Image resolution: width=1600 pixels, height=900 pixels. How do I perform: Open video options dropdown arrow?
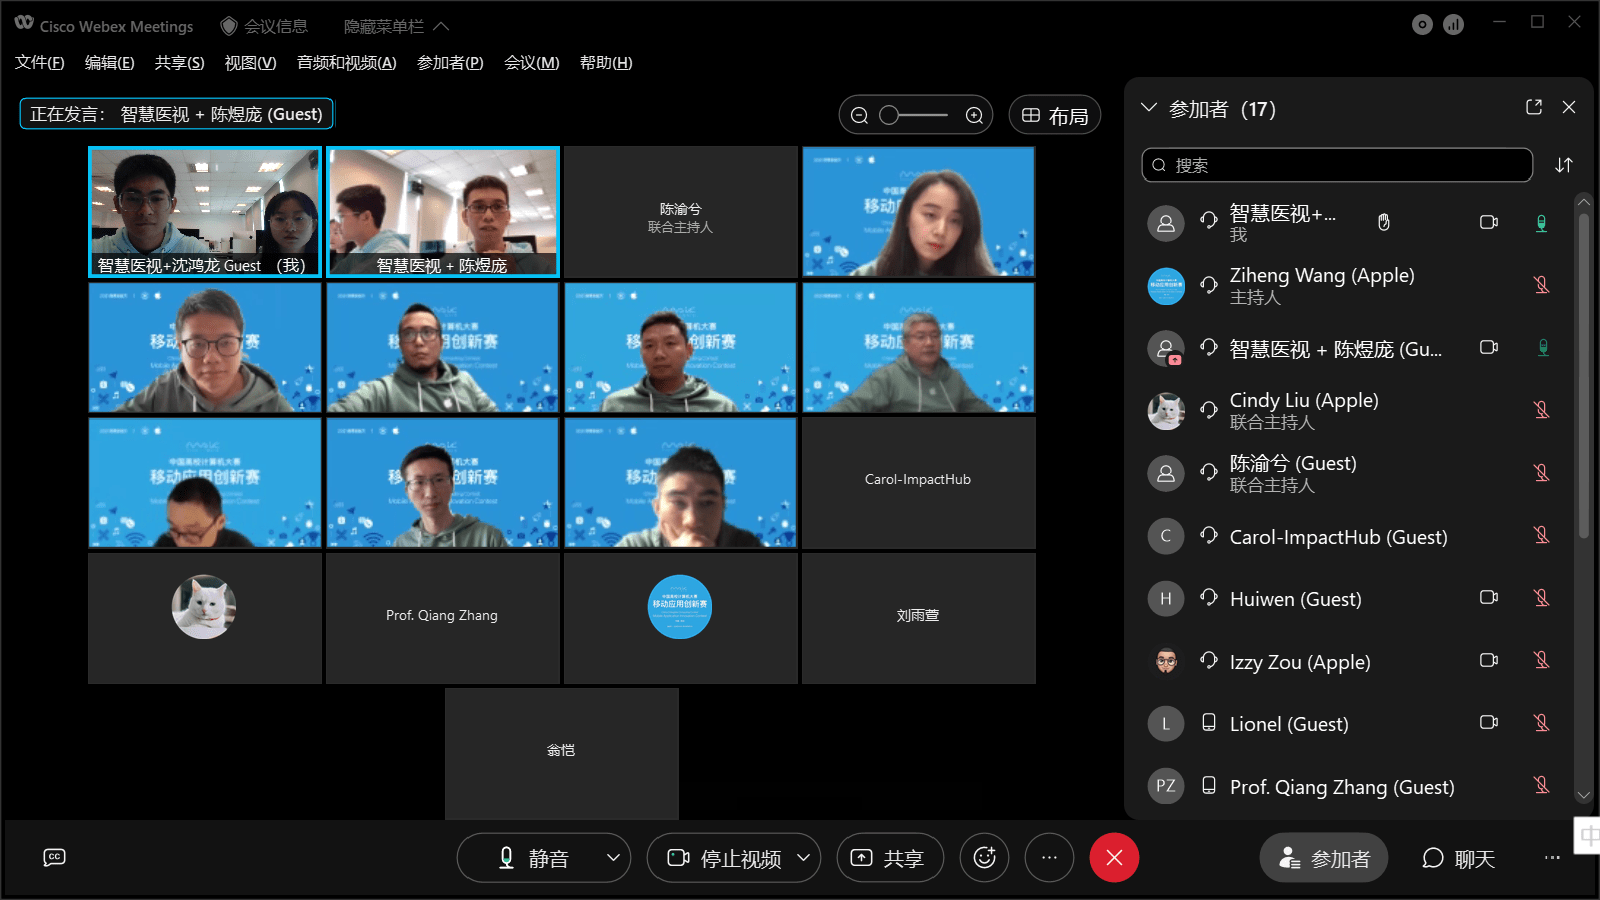[x=803, y=858]
